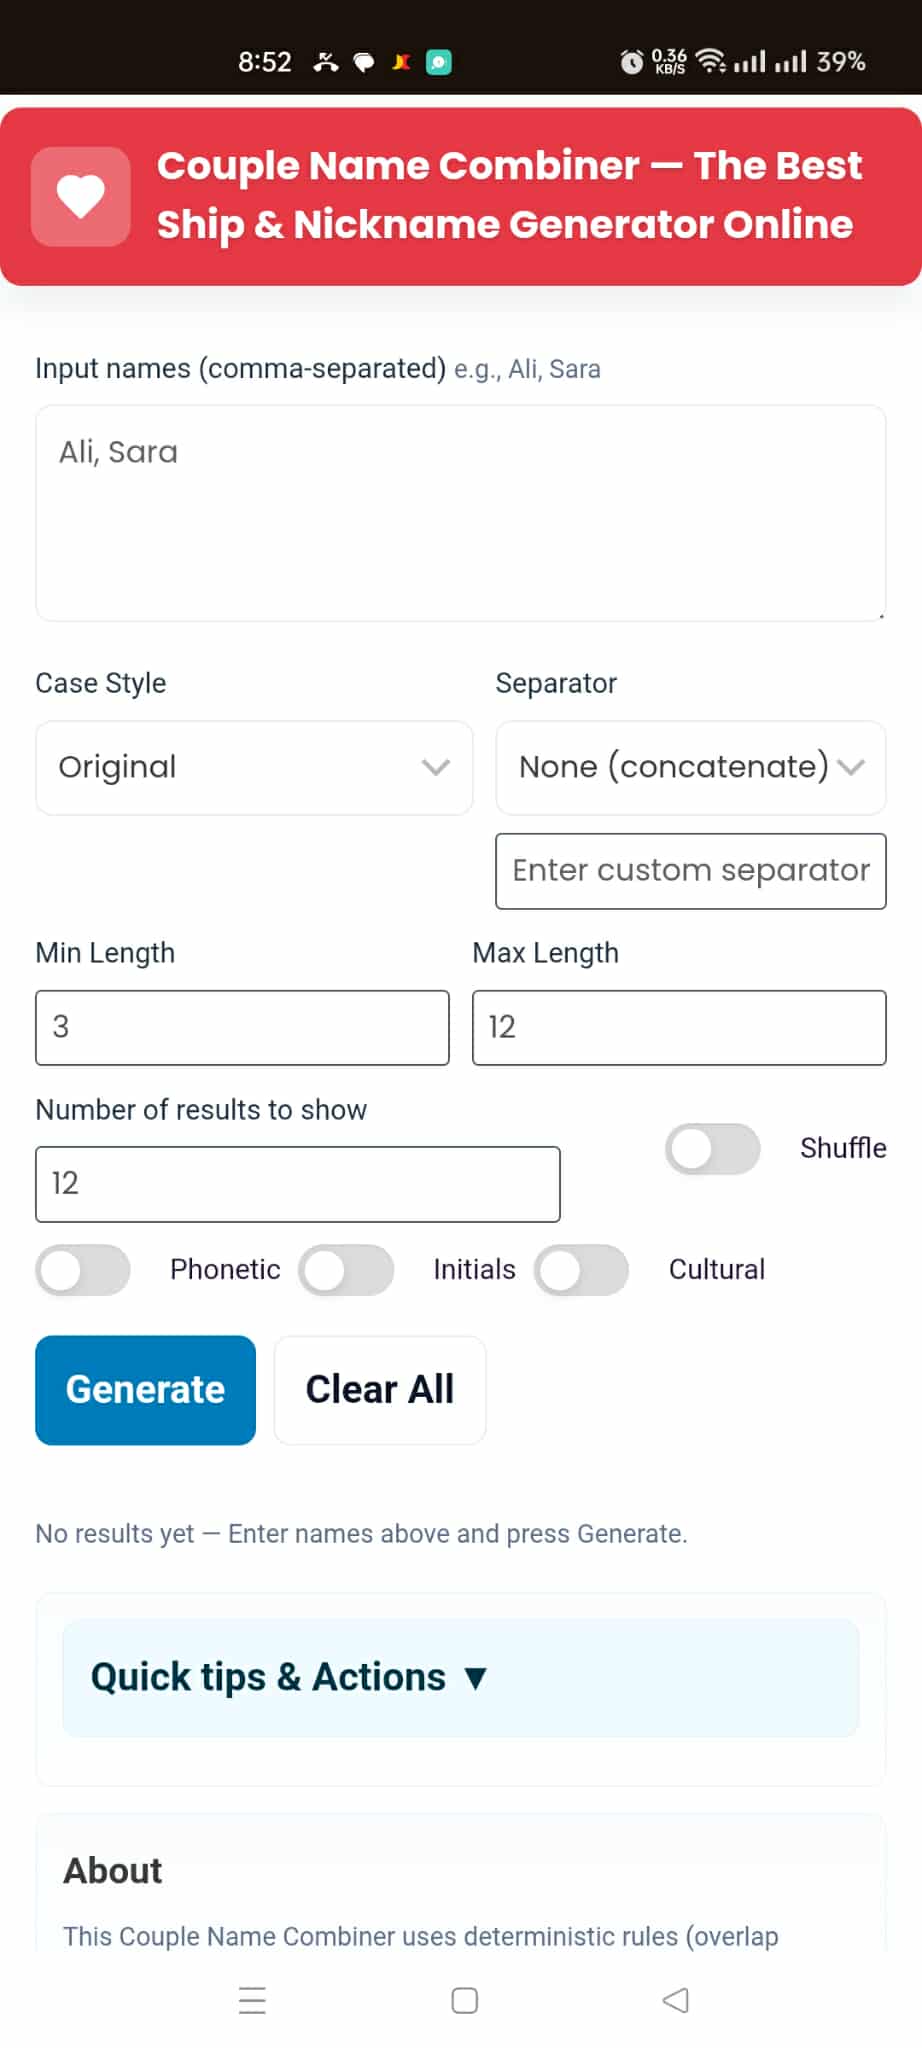
Task: Activate the Initials toggle
Action: pyautogui.click(x=347, y=1270)
